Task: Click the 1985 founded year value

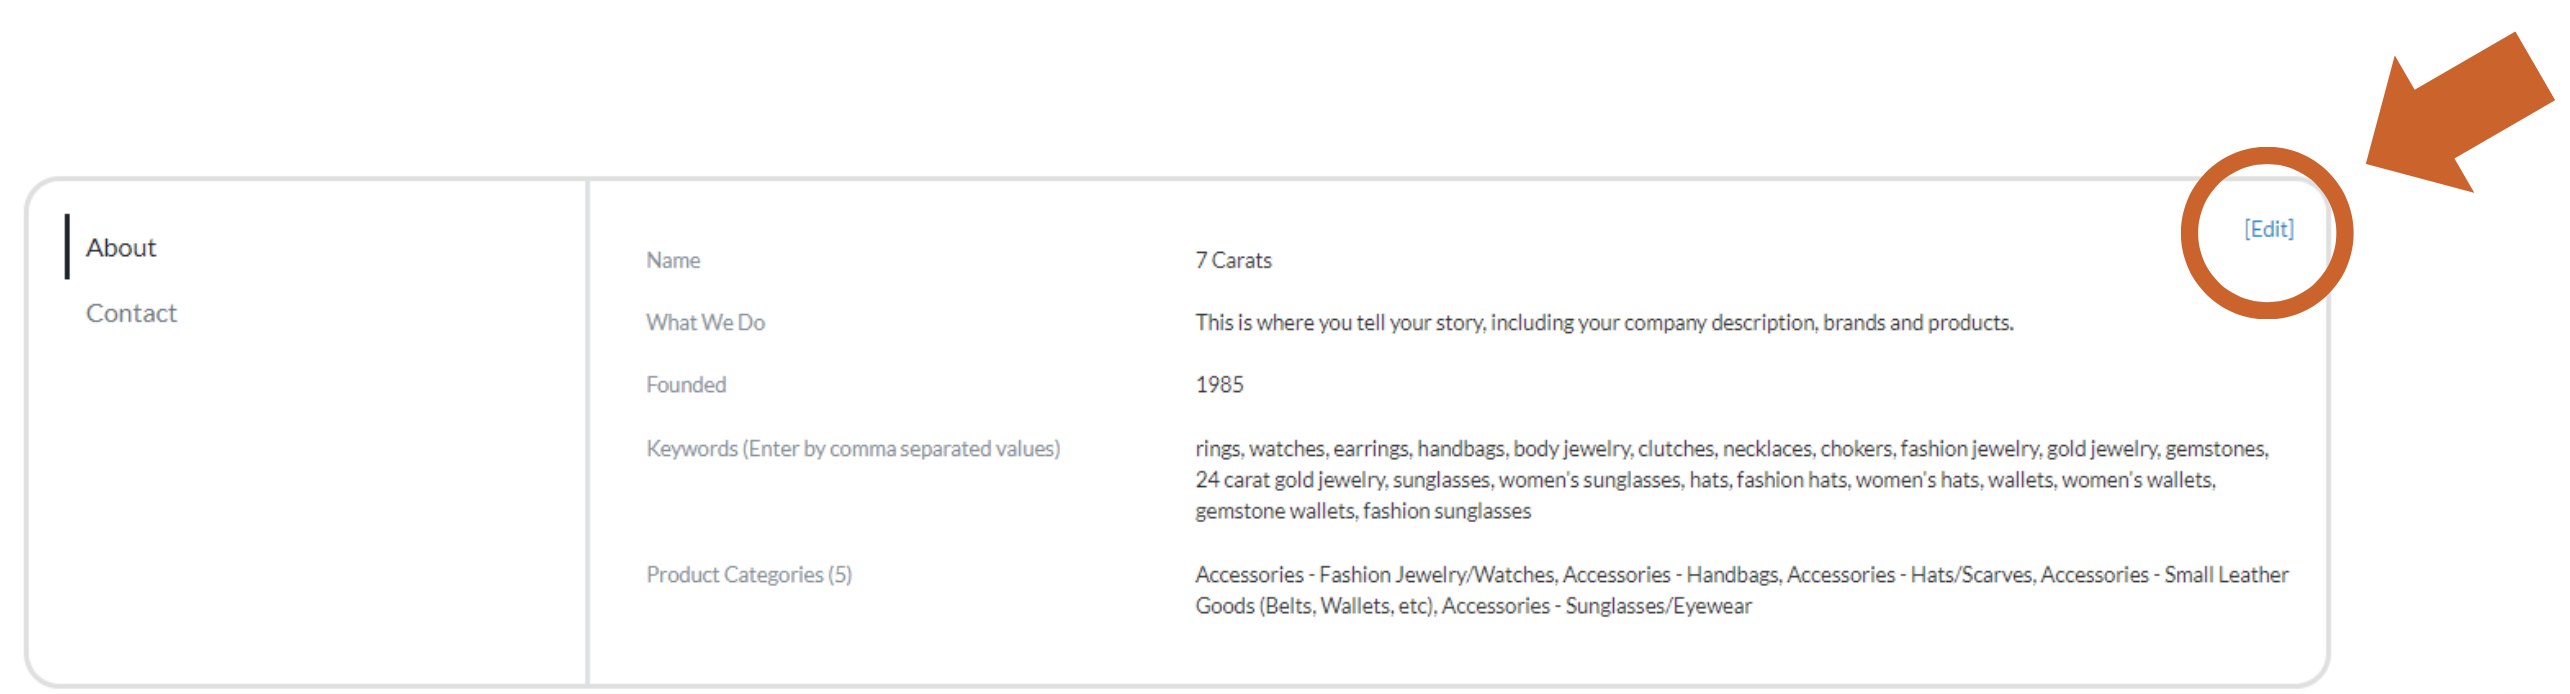Action: point(1219,384)
